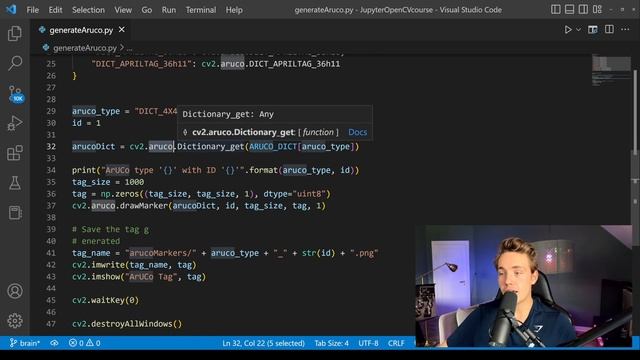Open the Docs link in hover tooltip
640x360 pixels.
click(358, 132)
